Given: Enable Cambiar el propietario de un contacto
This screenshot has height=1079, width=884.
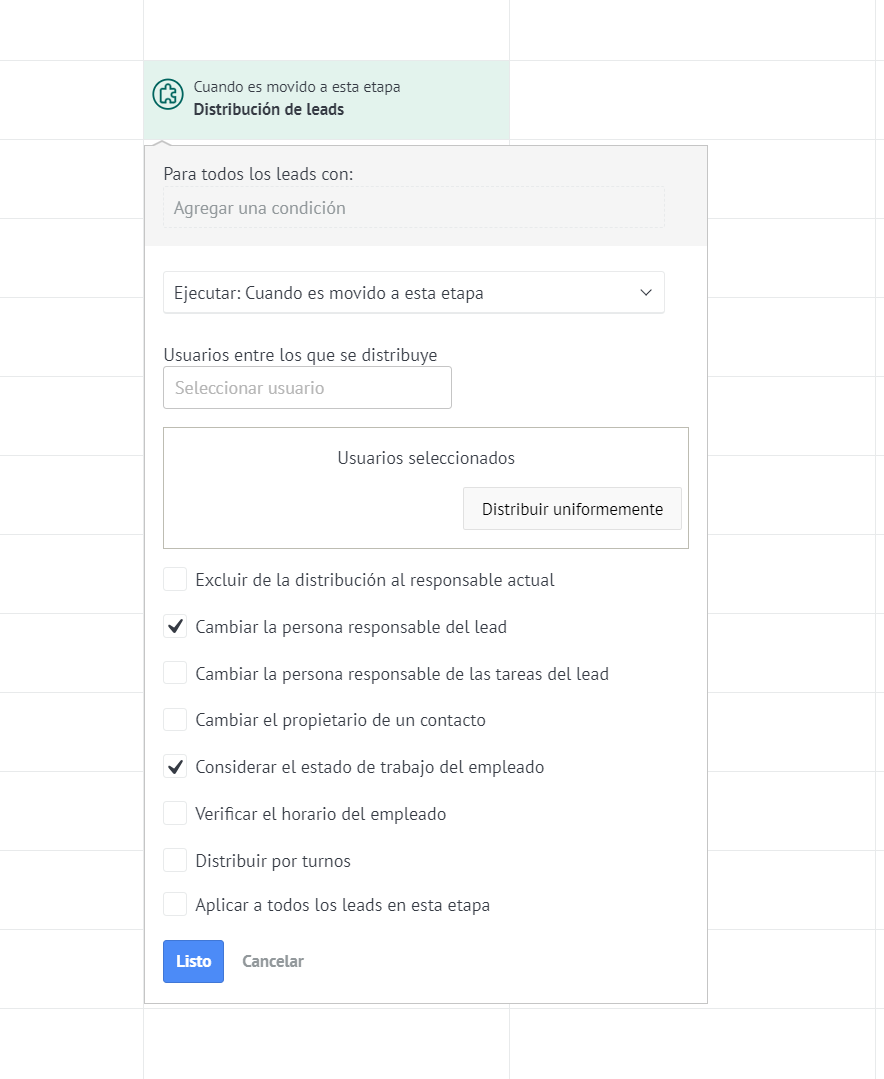Looking at the screenshot, I should coord(175,720).
